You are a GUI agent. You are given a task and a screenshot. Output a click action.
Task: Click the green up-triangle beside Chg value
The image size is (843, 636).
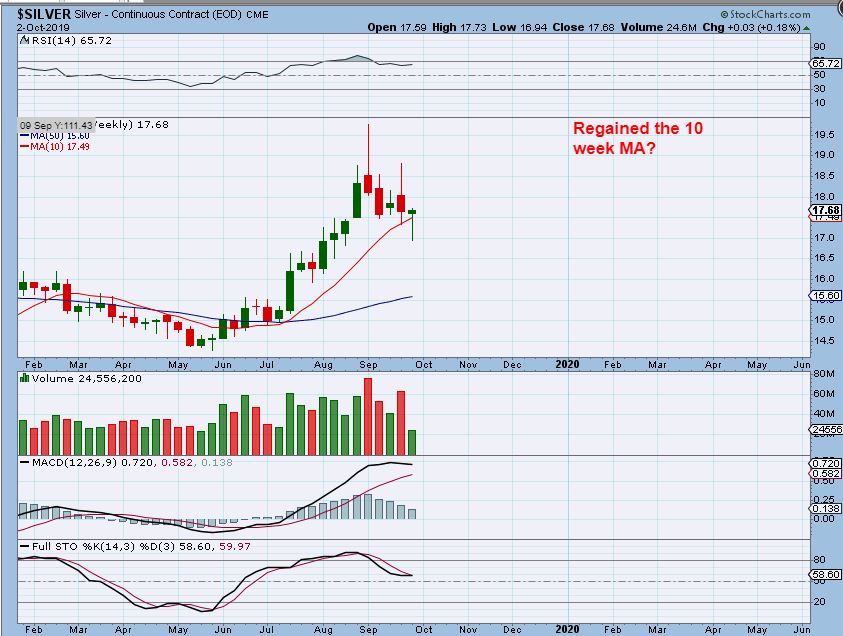coord(806,28)
